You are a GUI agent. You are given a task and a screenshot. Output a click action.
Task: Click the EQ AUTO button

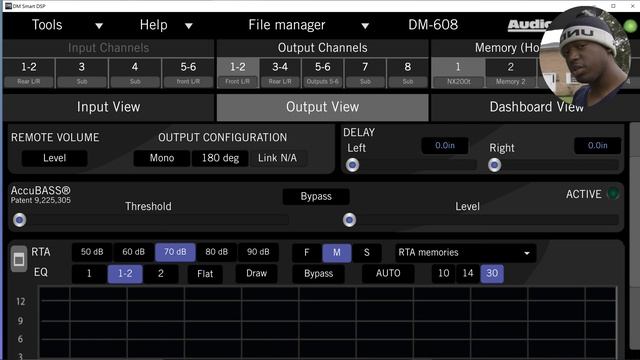click(x=388, y=273)
